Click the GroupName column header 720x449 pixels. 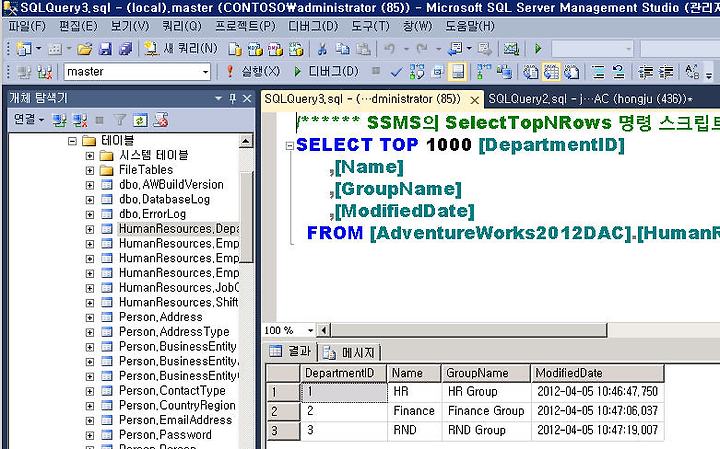pos(486,373)
